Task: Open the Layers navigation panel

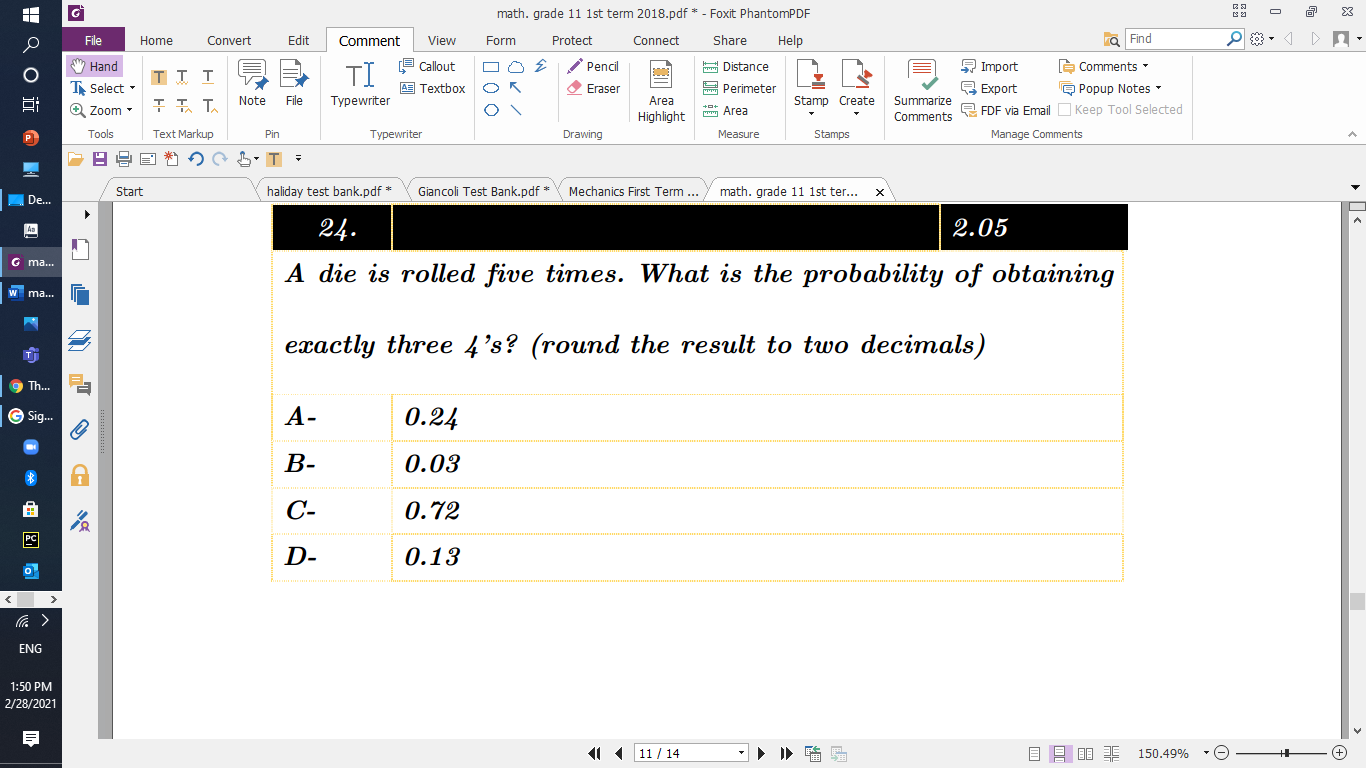Action: tap(80, 342)
